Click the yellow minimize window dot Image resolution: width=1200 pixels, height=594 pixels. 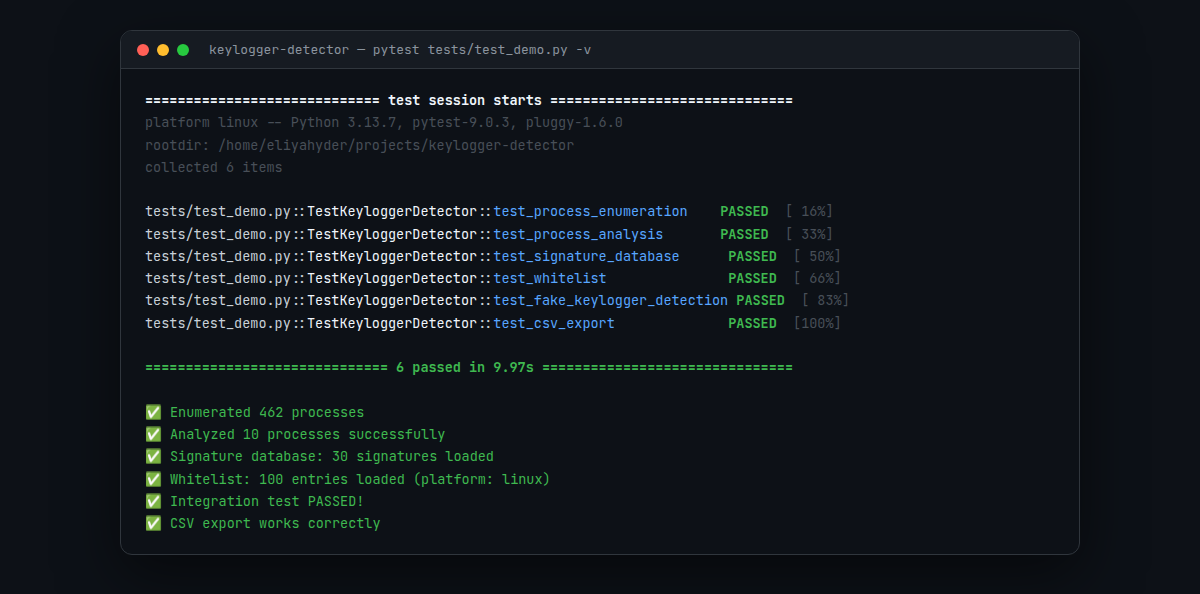163,50
